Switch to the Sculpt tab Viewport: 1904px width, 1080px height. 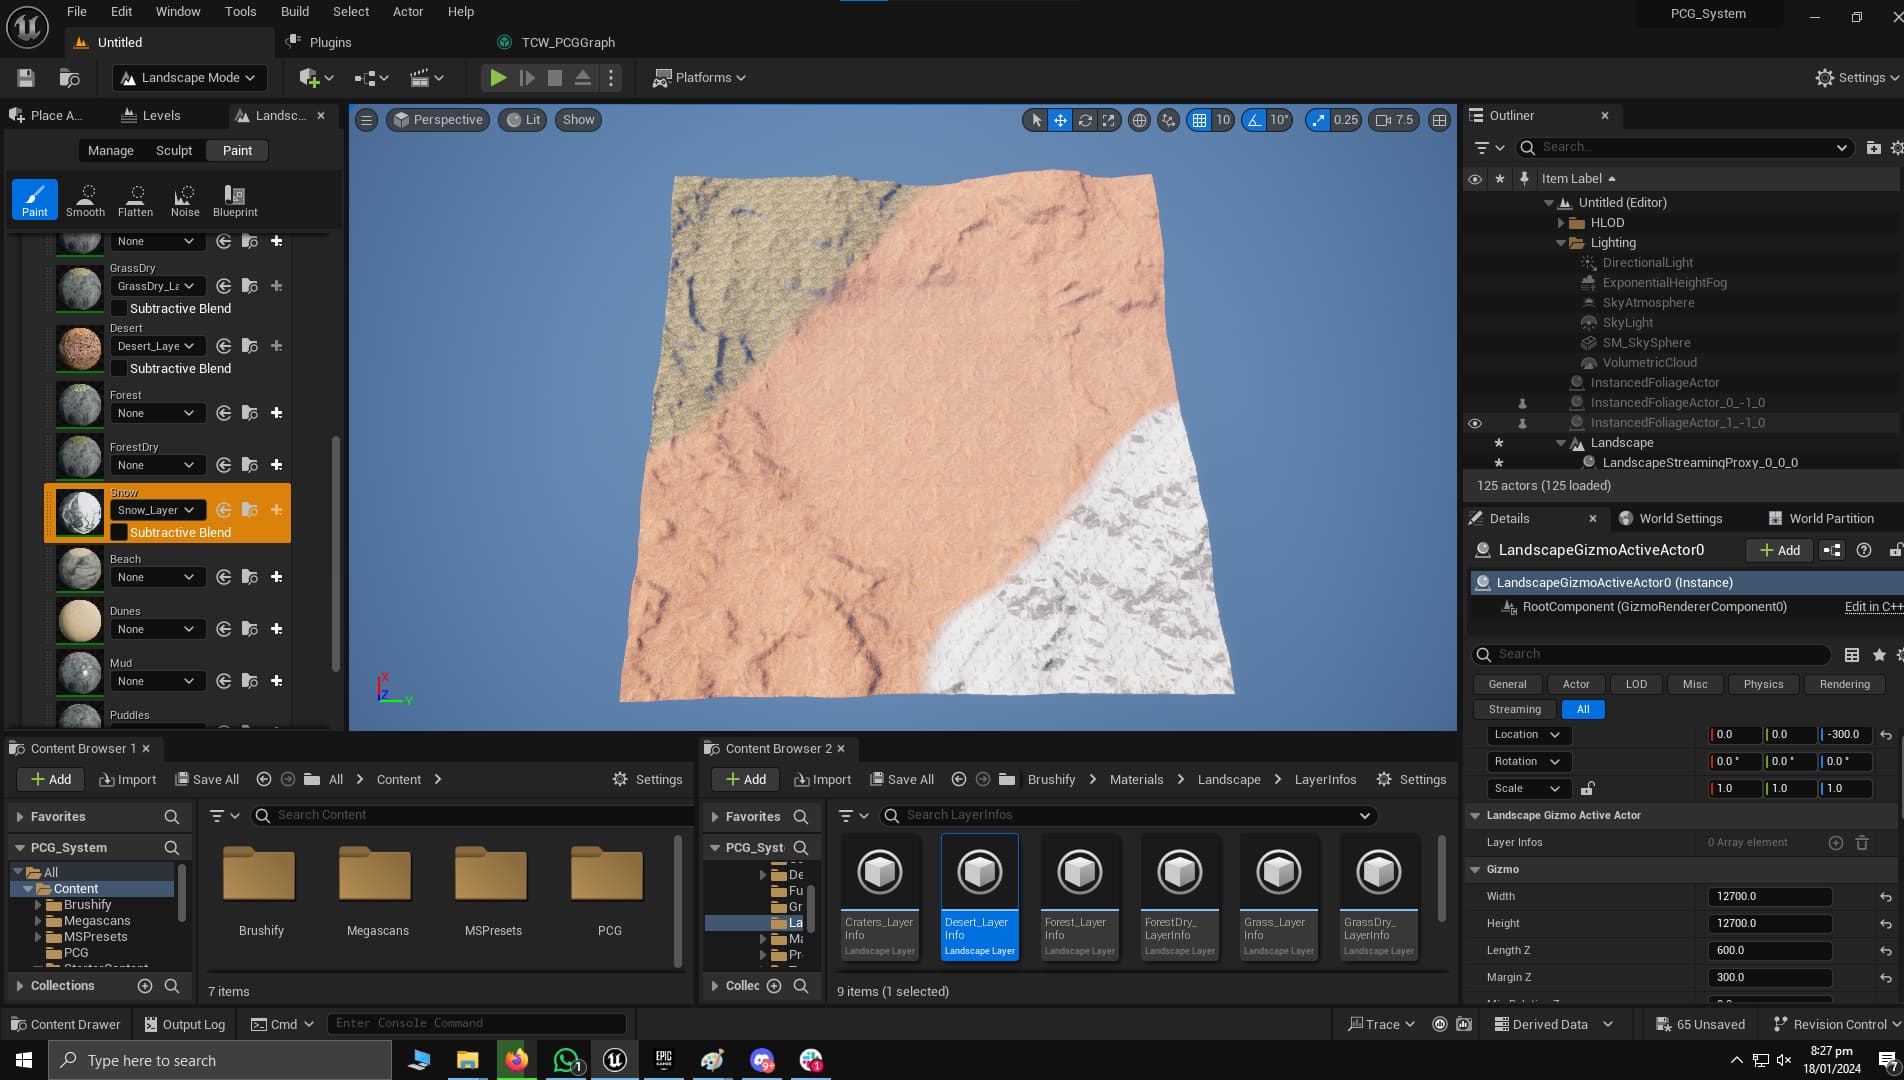(x=174, y=151)
